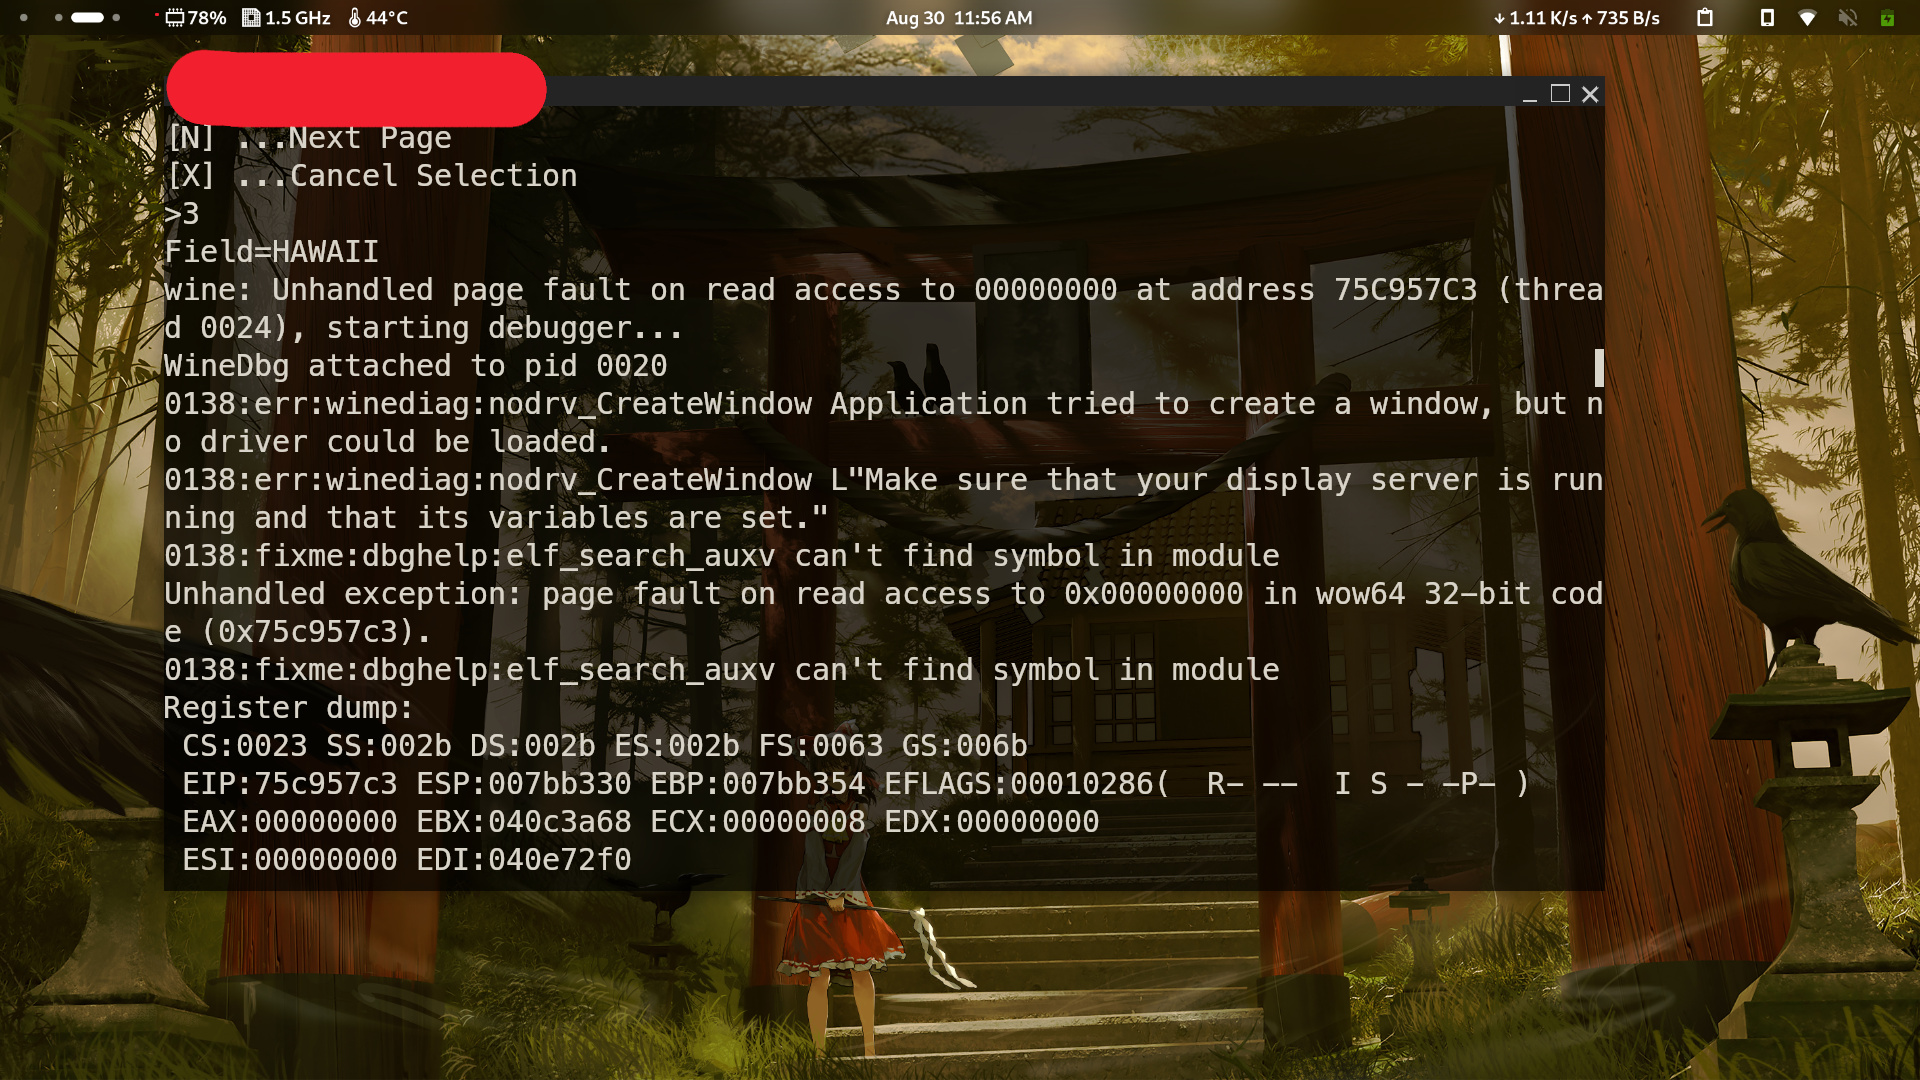Minimize the terminal window
This screenshot has height=1080, width=1920.
pos(1529,94)
